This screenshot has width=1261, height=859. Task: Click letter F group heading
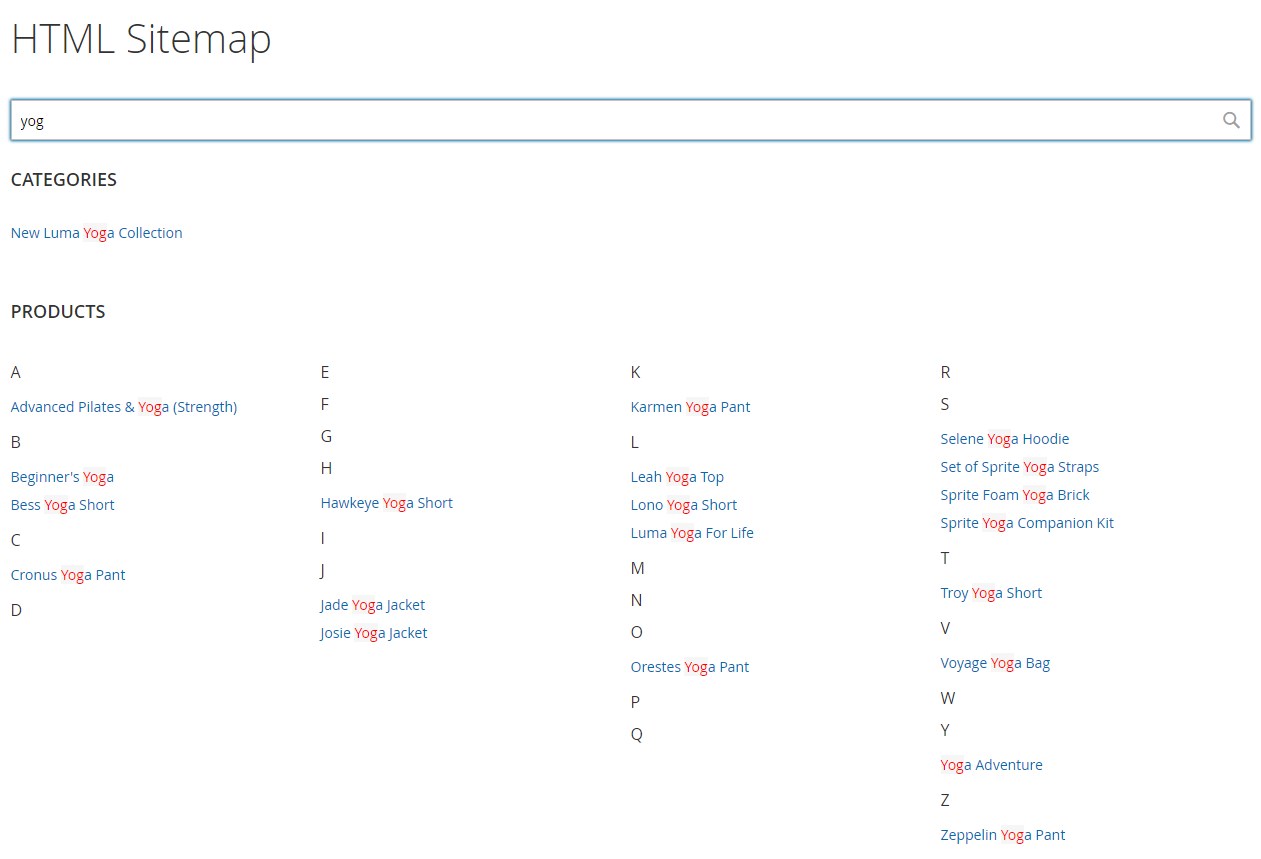[325, 404]
